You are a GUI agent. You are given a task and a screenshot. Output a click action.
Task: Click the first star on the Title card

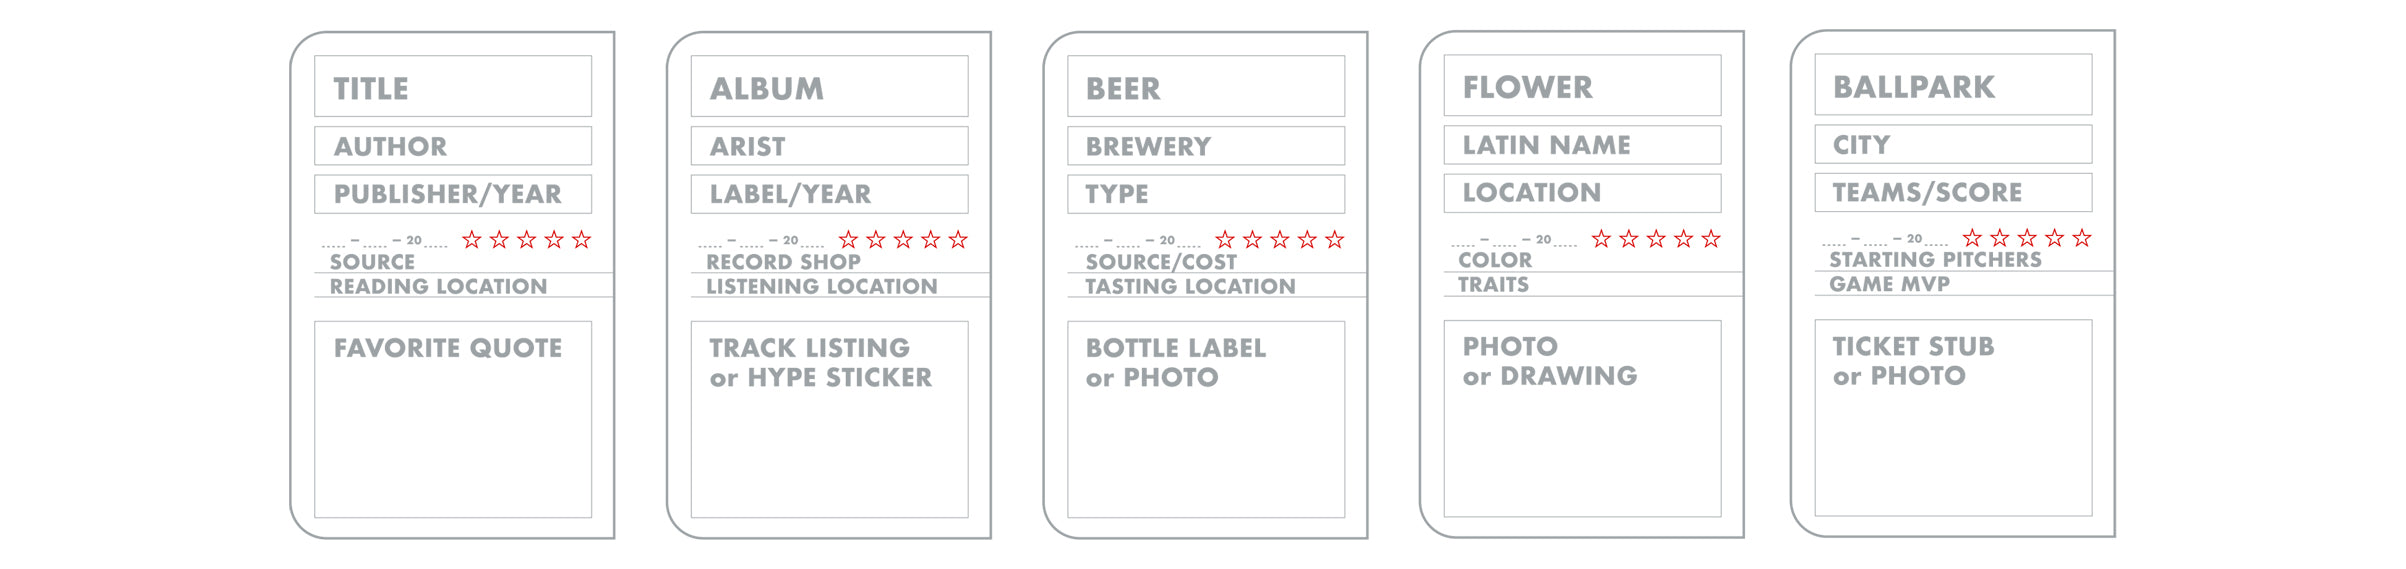coord(472,239)
